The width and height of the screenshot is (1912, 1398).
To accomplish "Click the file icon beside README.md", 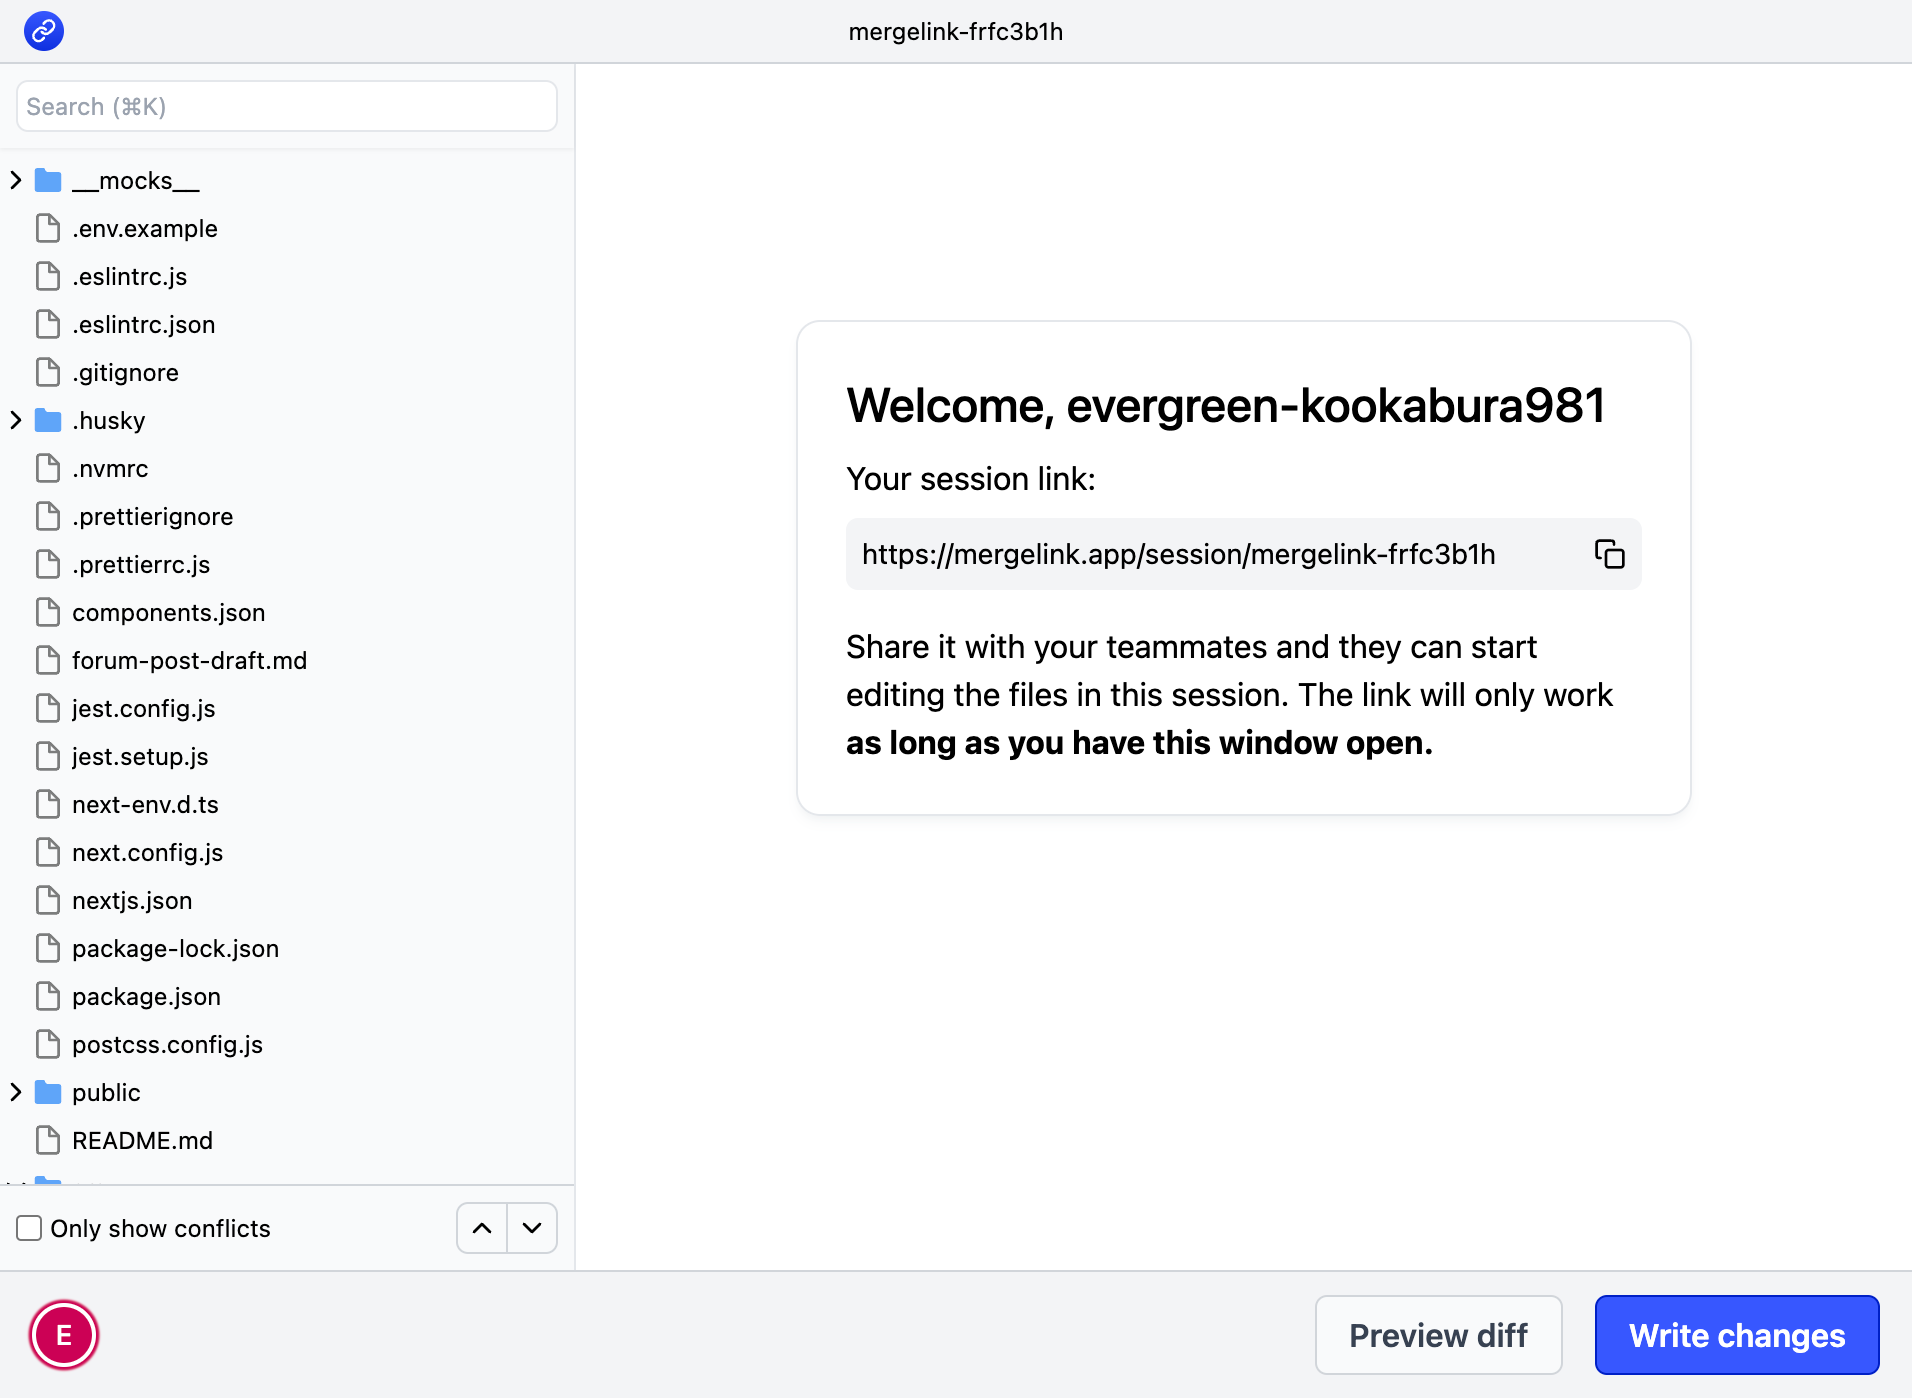I will [48, 1141].
